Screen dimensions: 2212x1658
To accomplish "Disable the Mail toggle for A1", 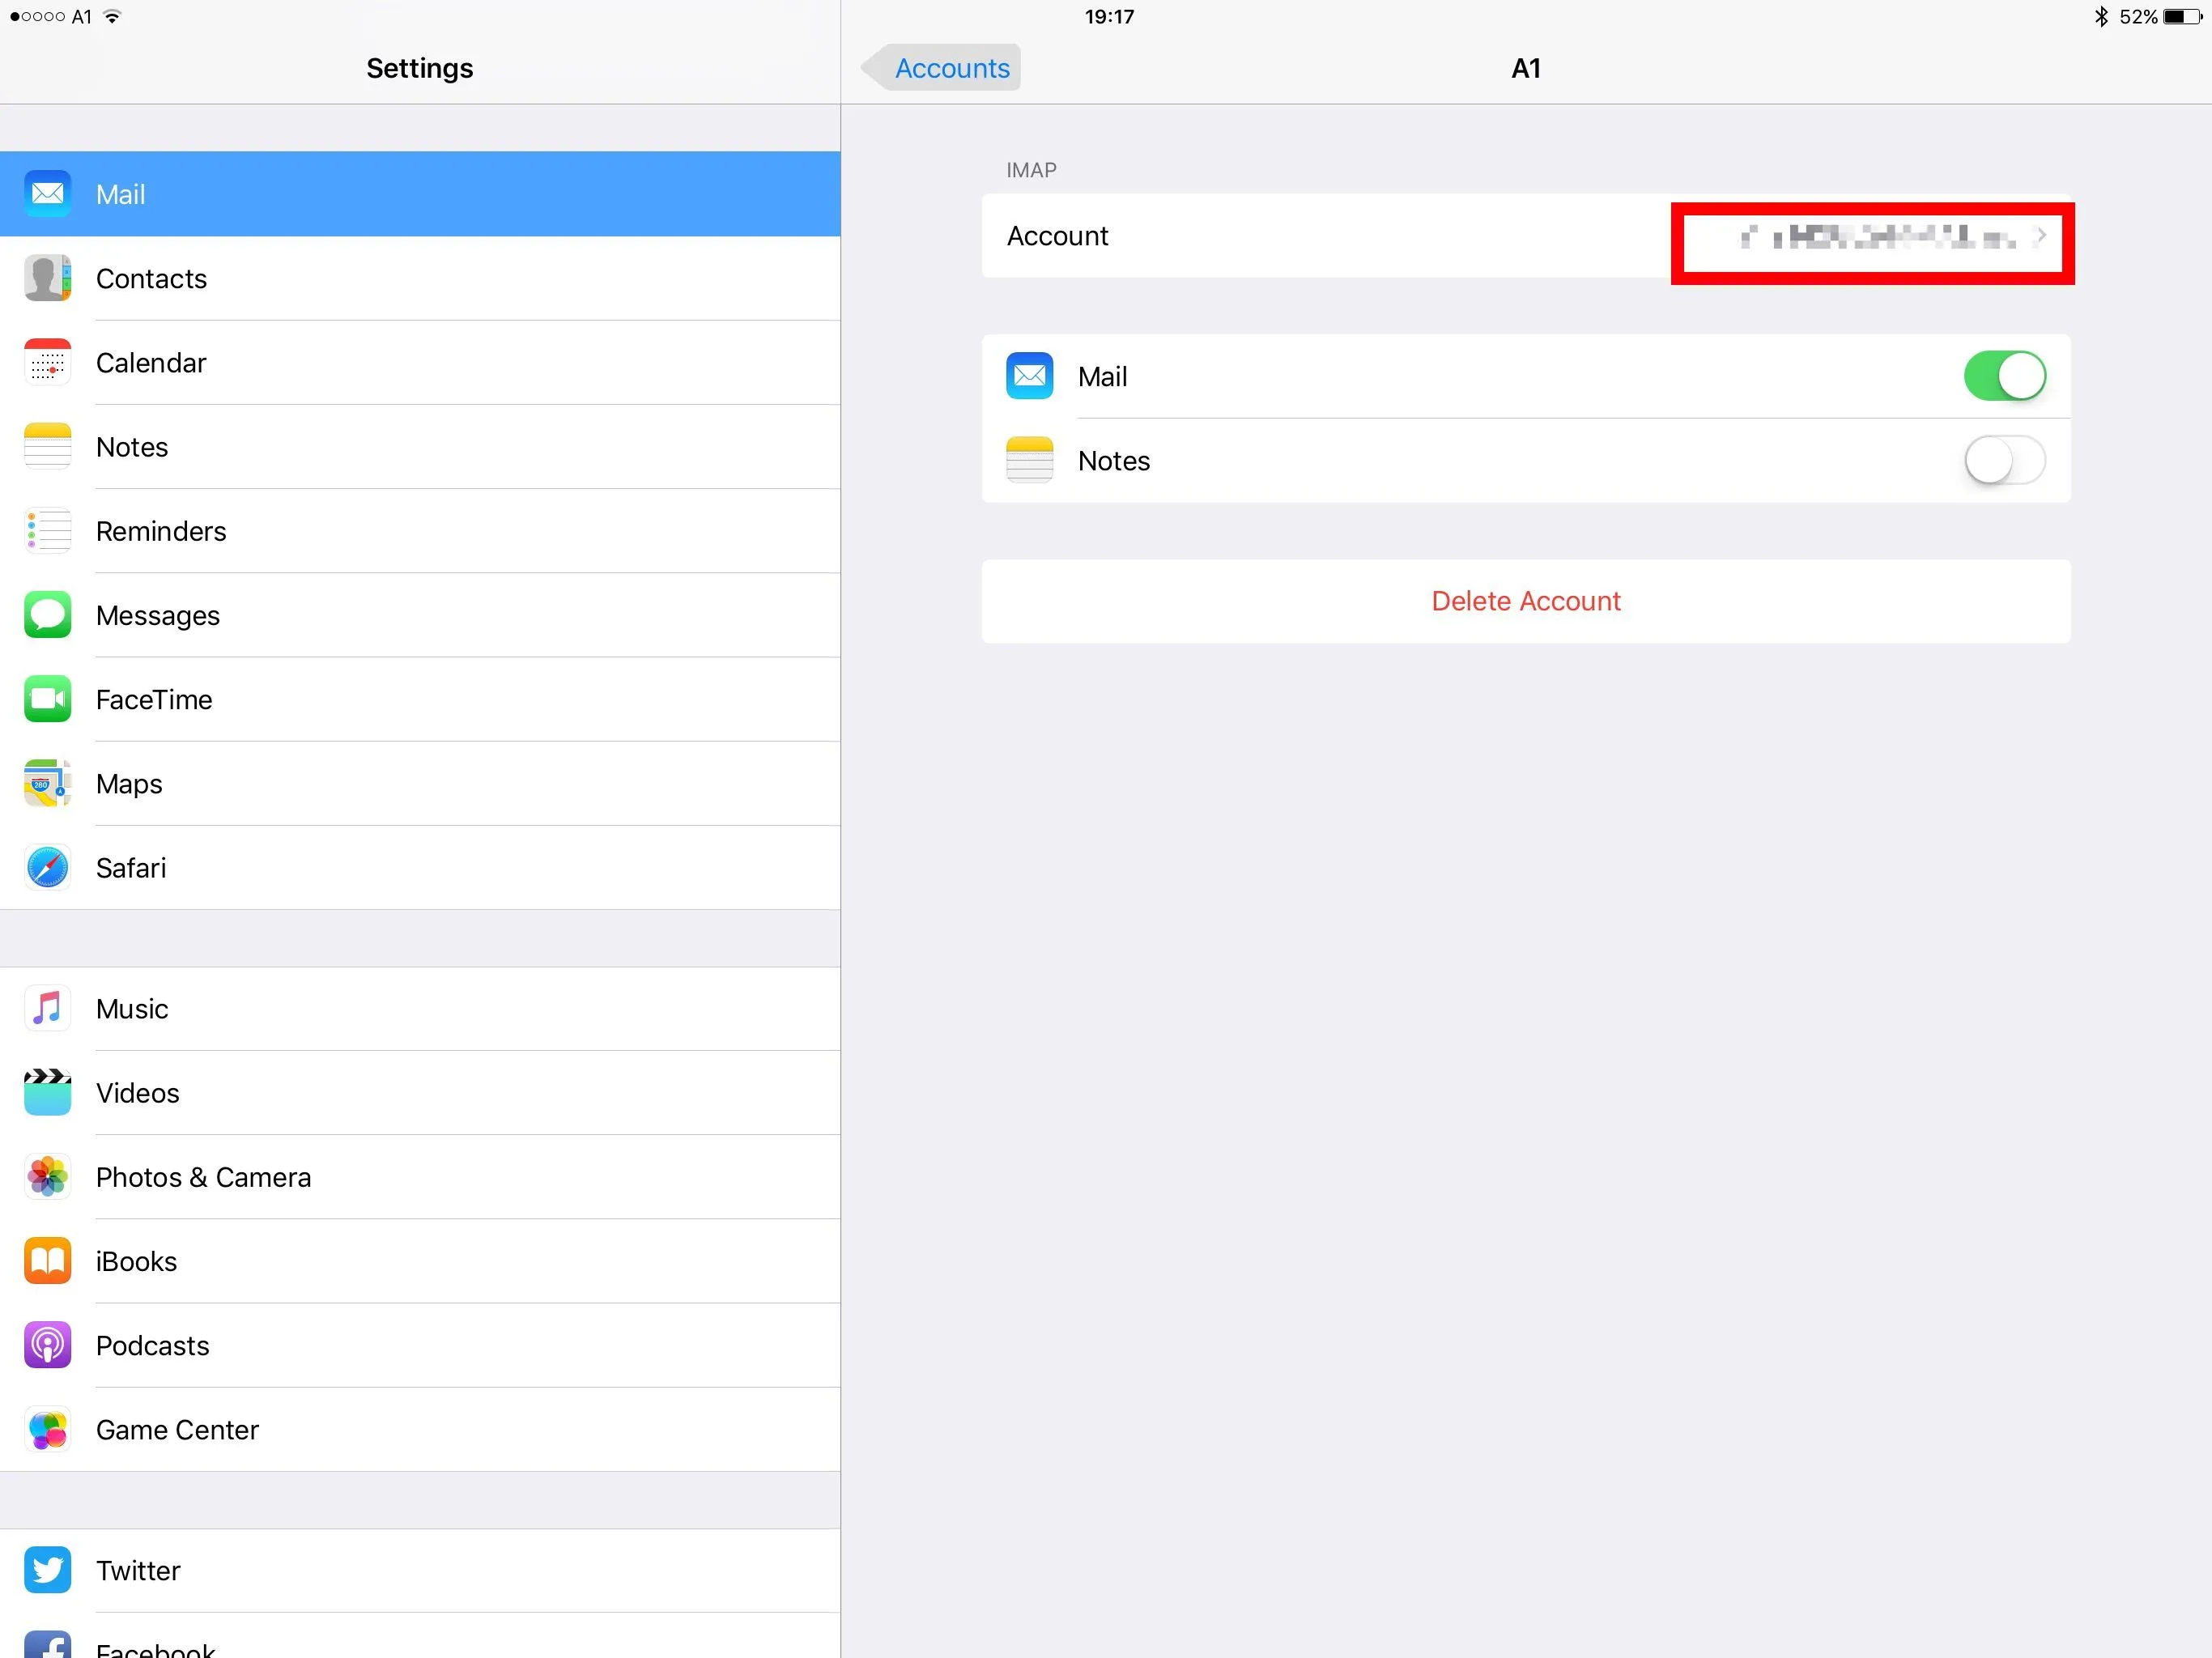I will pos(2003,376).
